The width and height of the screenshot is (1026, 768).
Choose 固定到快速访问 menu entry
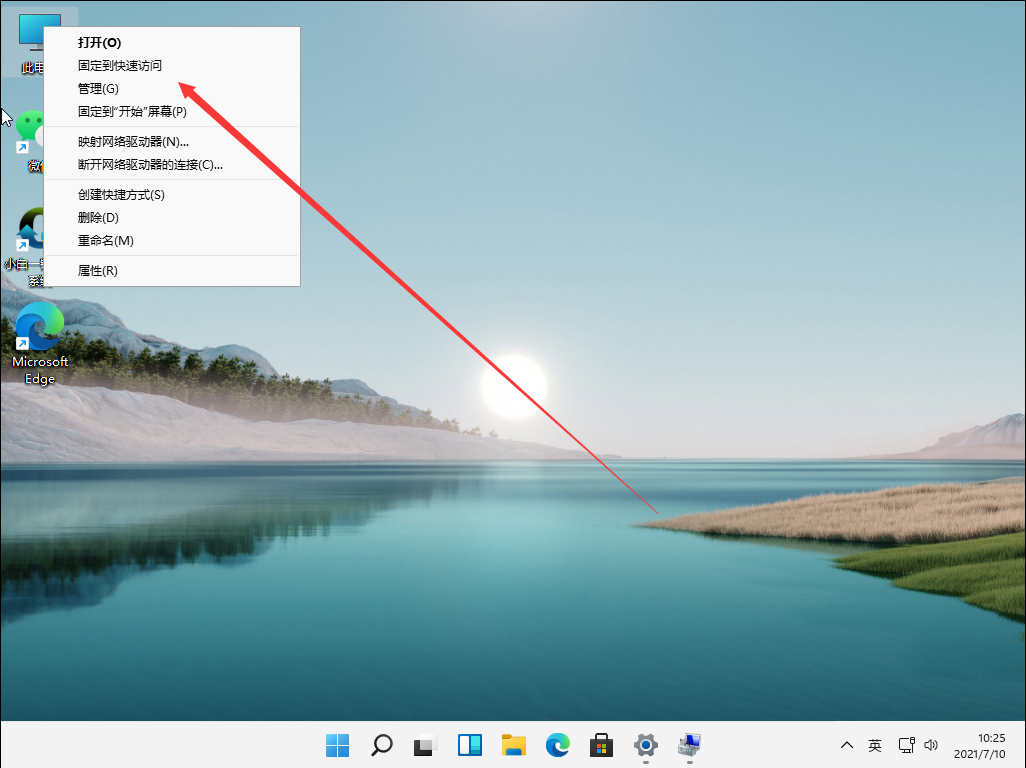pyautogui.click(x=120, y=66)
